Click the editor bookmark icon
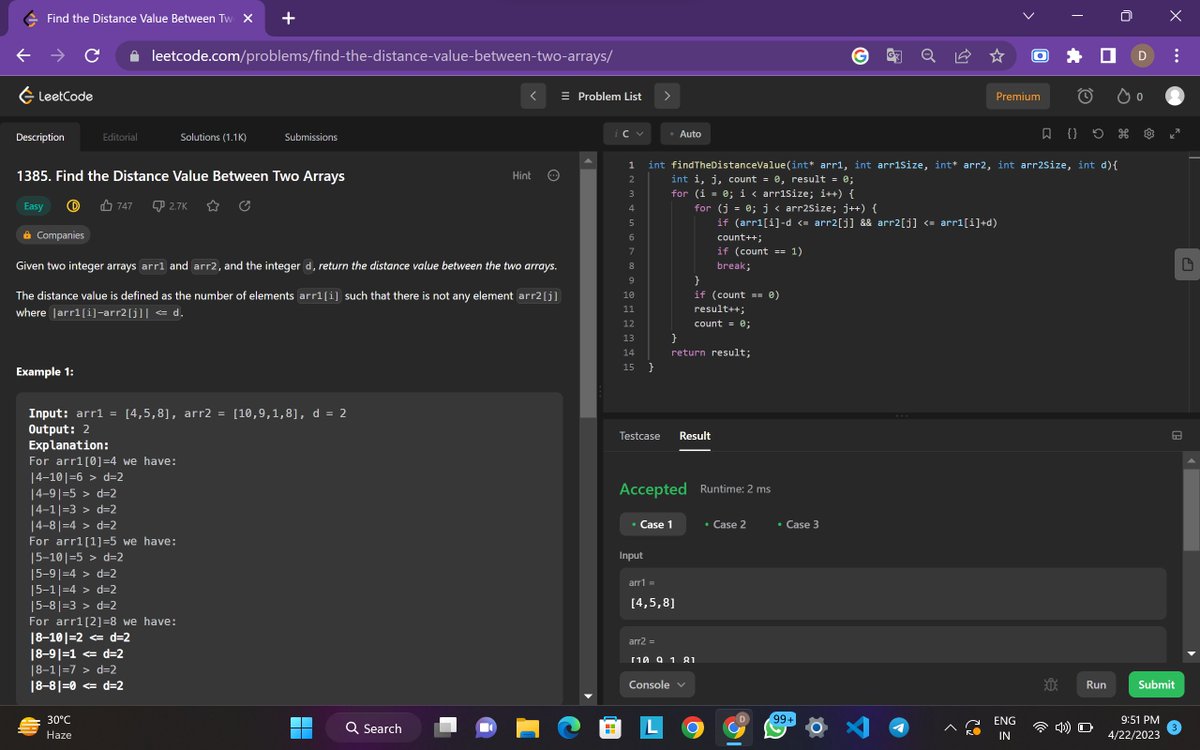The height and width of the screenshot is (750, 1200). [x=1046, y=133]
